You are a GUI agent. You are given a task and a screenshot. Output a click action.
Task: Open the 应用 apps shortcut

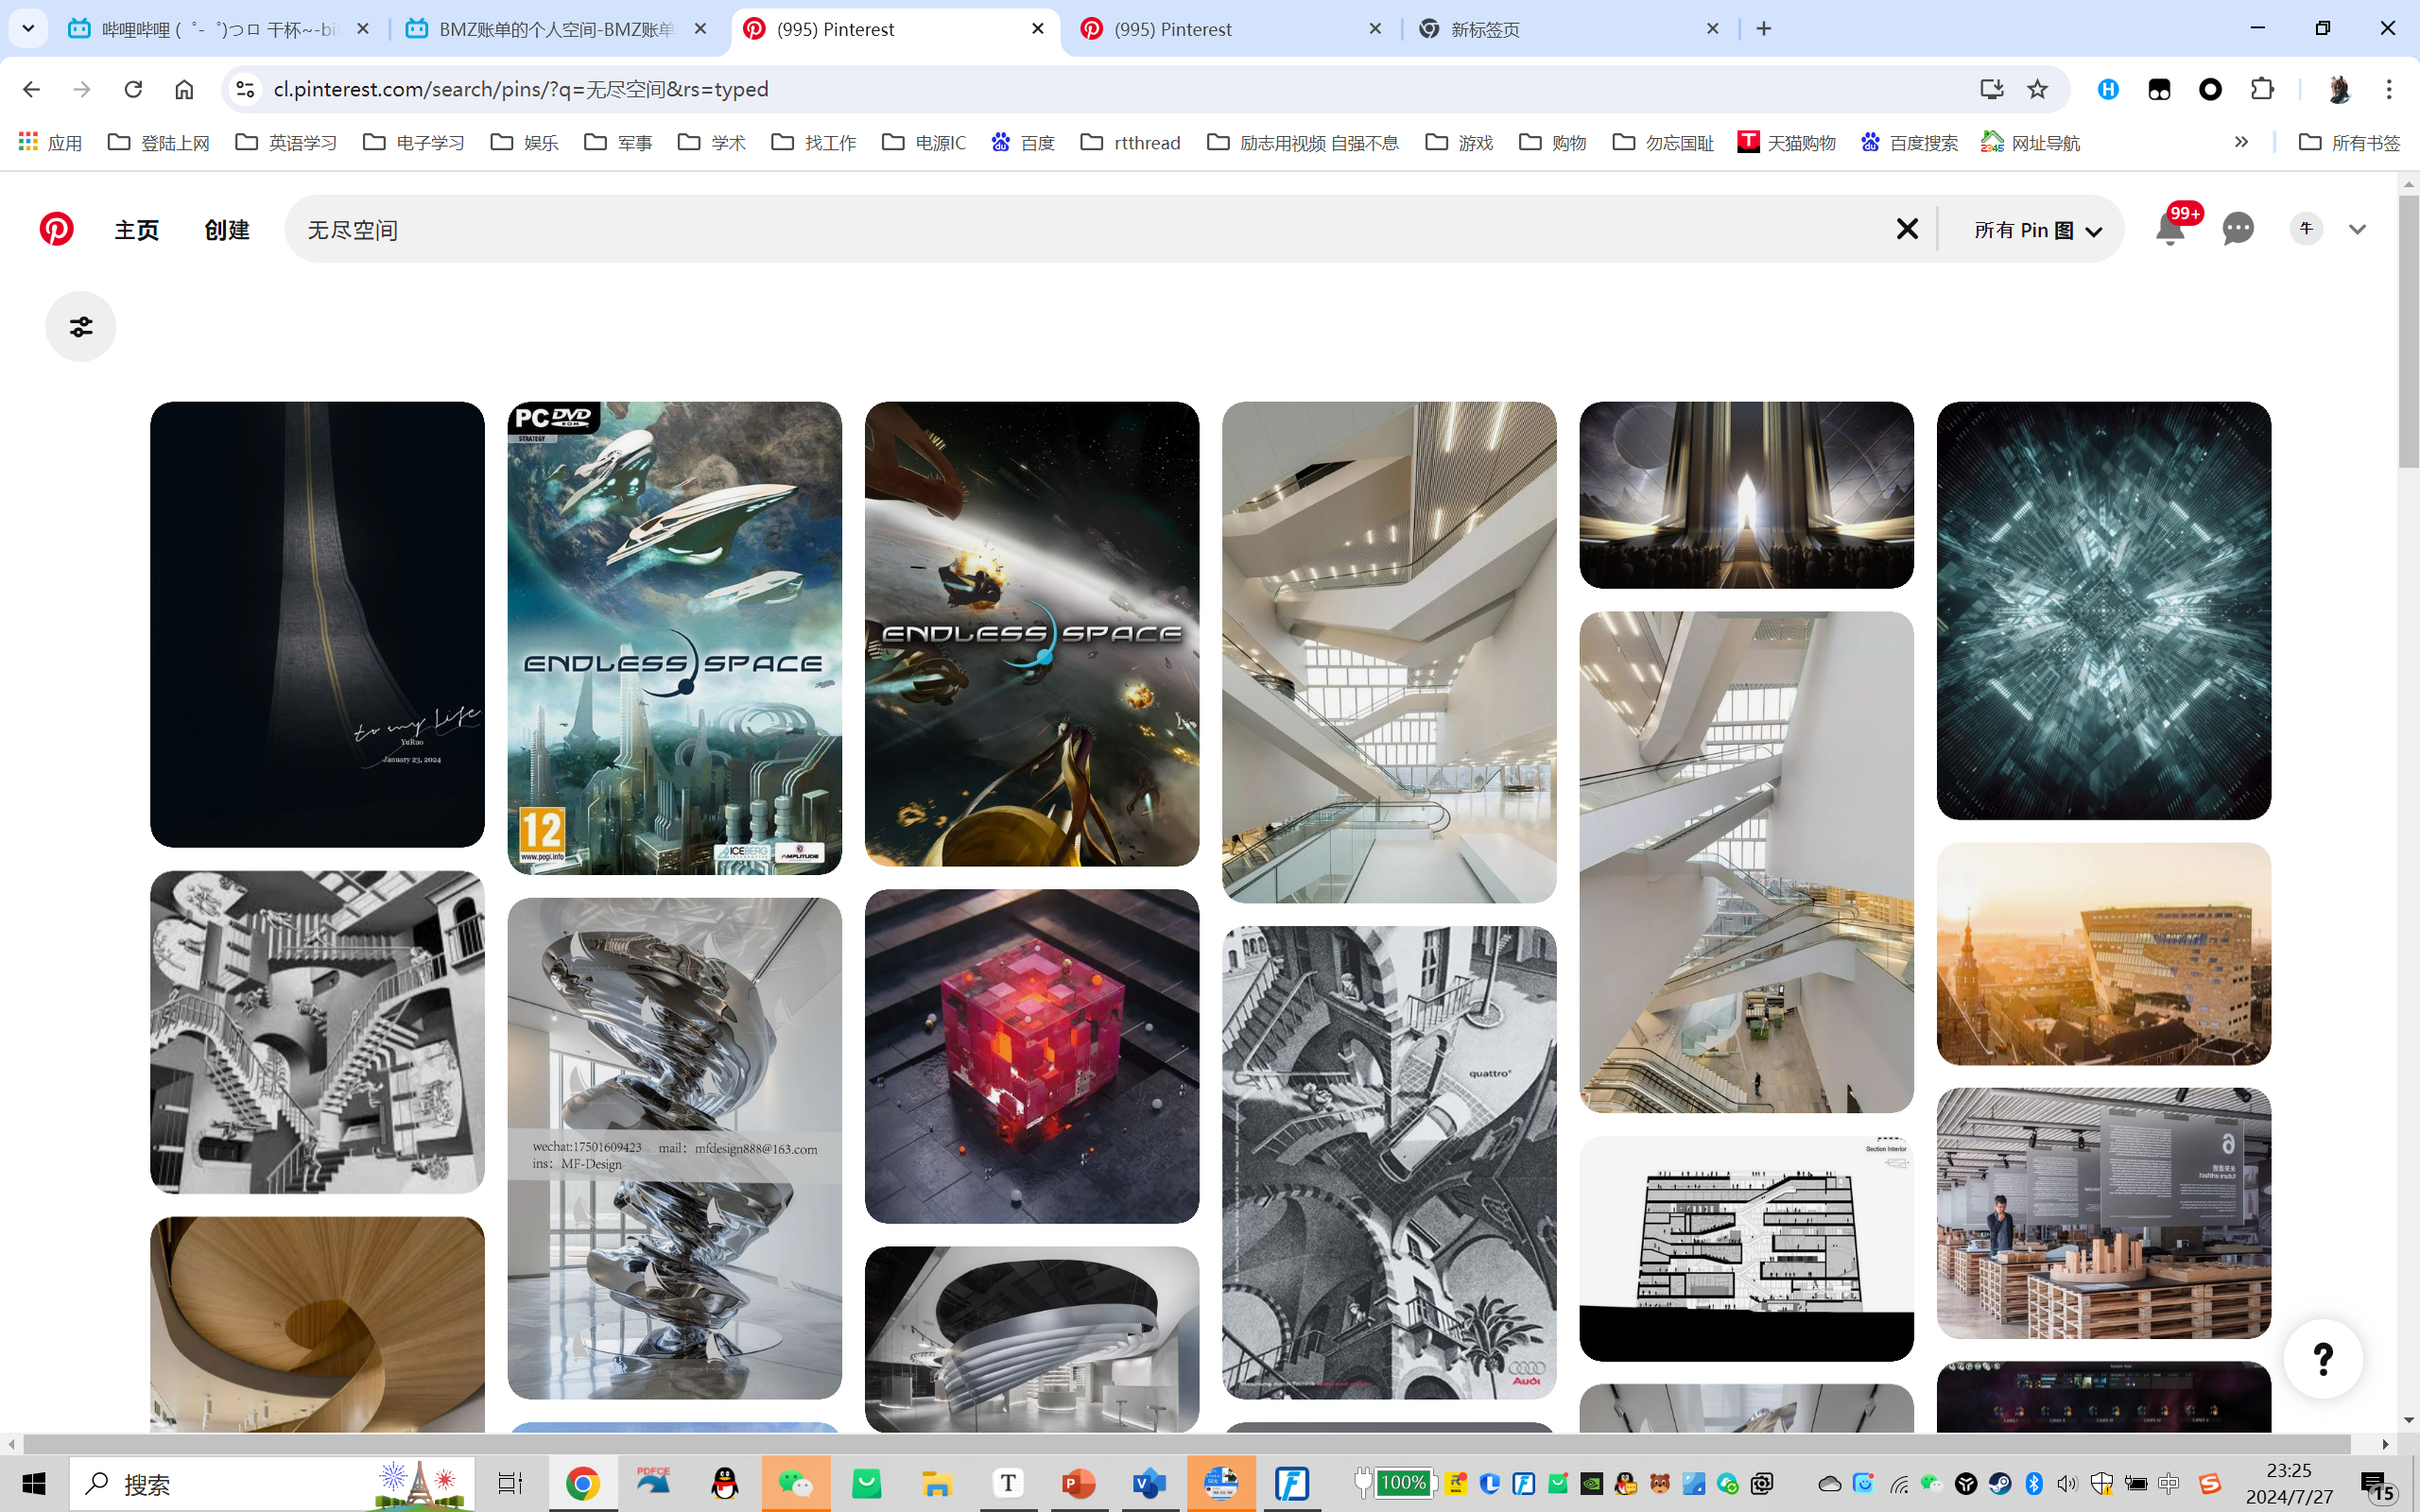50,142
